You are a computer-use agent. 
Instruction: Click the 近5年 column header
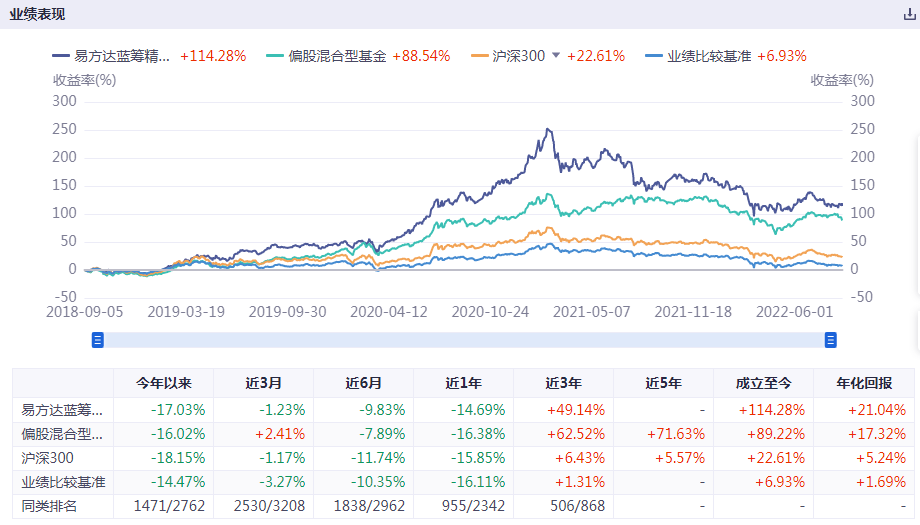(x=663, y=383)
